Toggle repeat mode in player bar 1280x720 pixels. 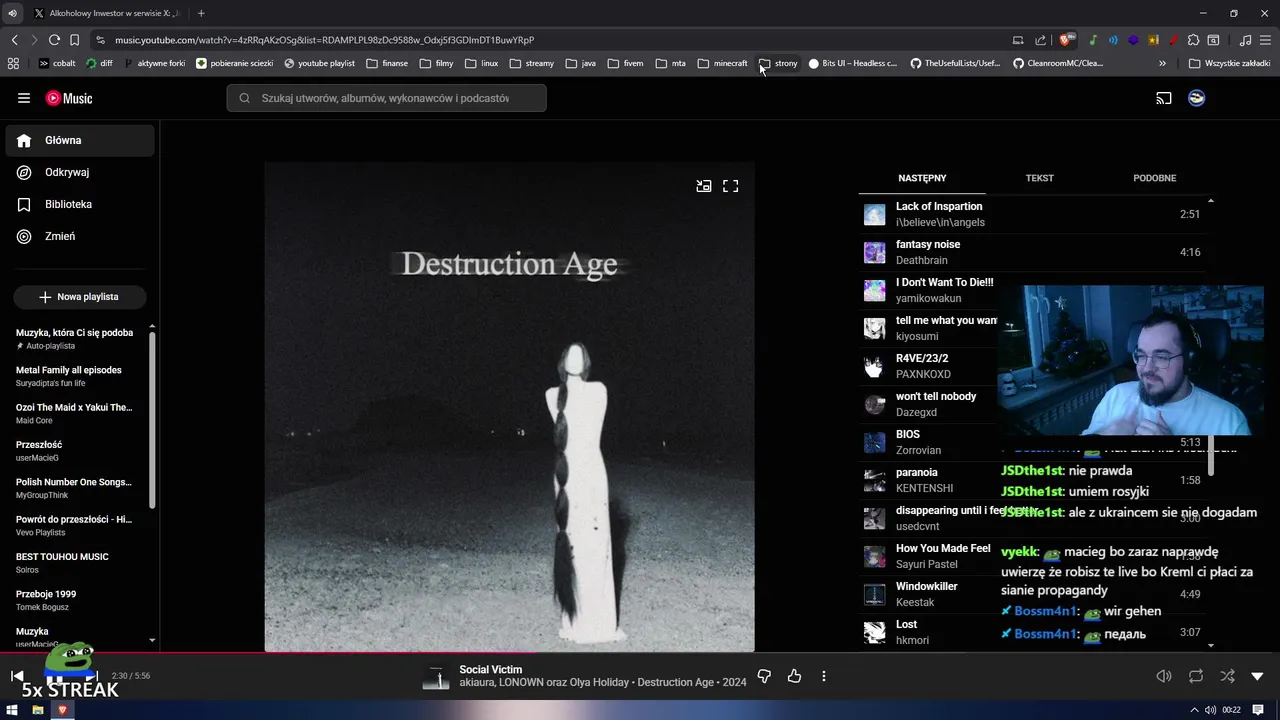tap(1196, 677)
